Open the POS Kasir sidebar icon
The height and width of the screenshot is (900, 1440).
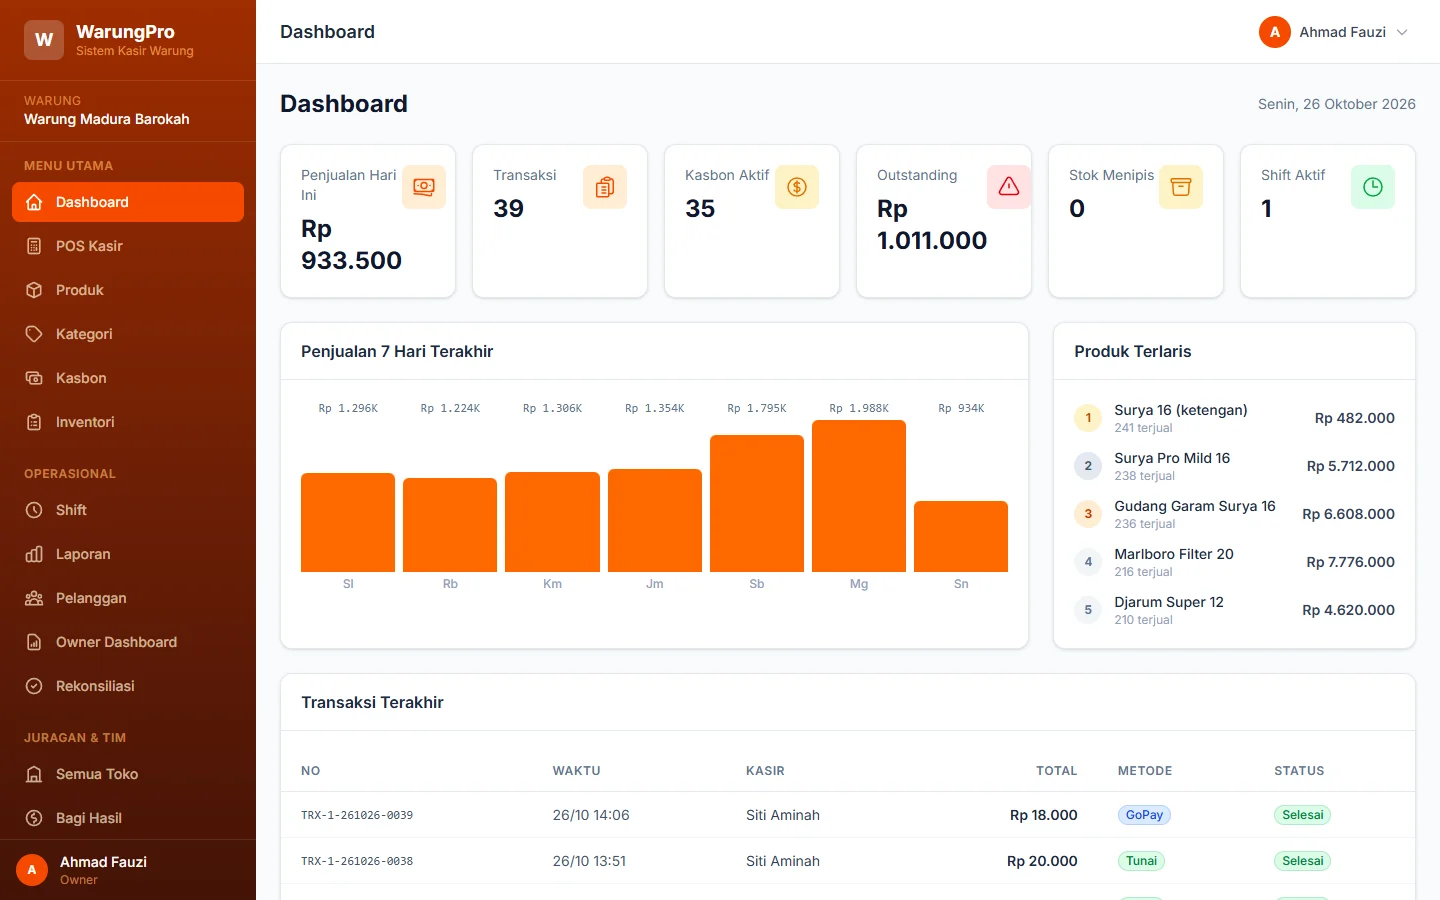34,246
